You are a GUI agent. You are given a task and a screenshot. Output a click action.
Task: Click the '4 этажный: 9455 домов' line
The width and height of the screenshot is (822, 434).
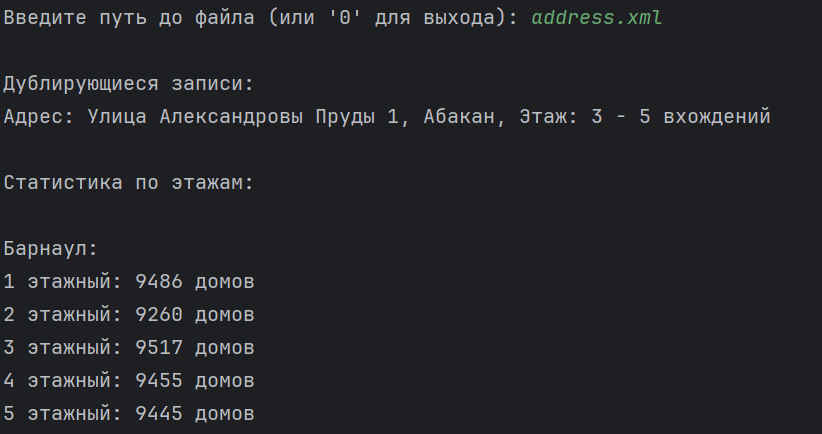point(129,381)
